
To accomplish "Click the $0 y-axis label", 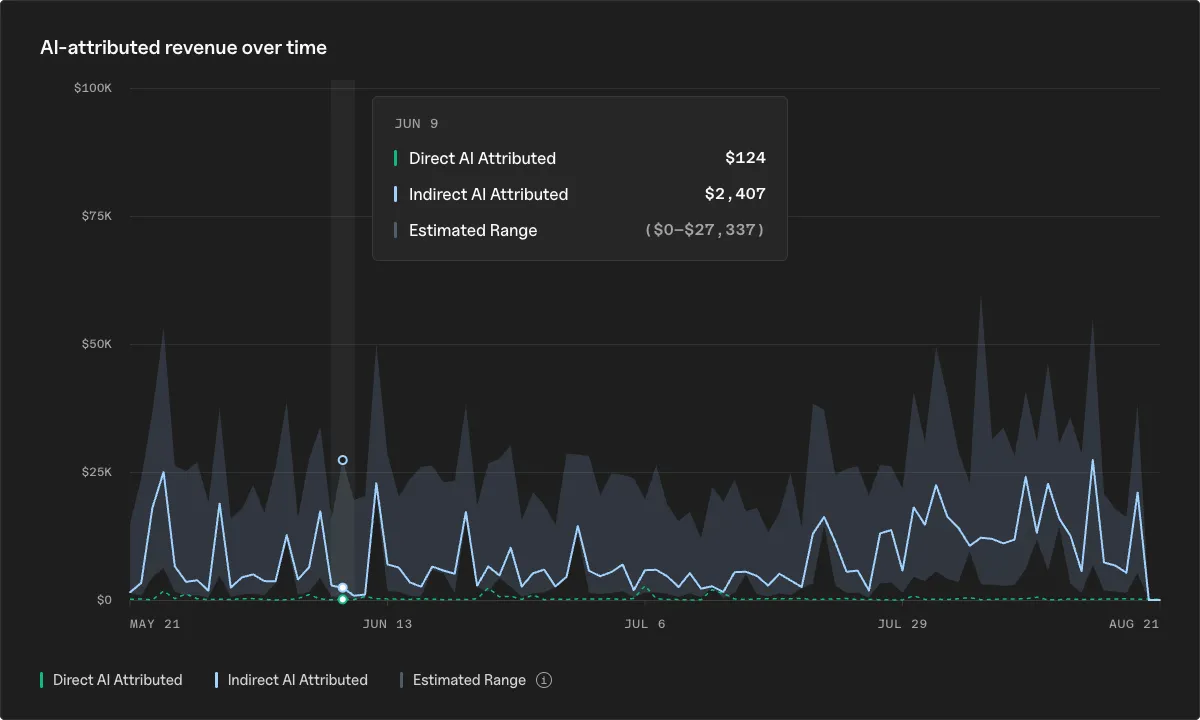I will click(104, 600).
